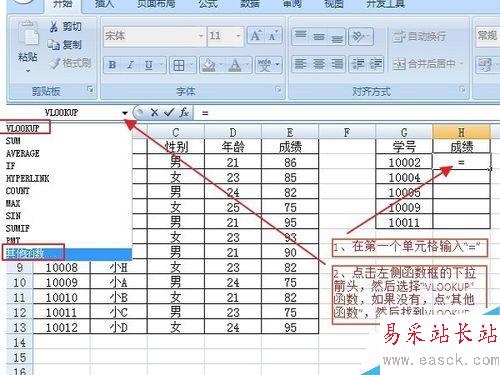
Task: Open the font color dropdown arrow
Action: click(248, 65)
